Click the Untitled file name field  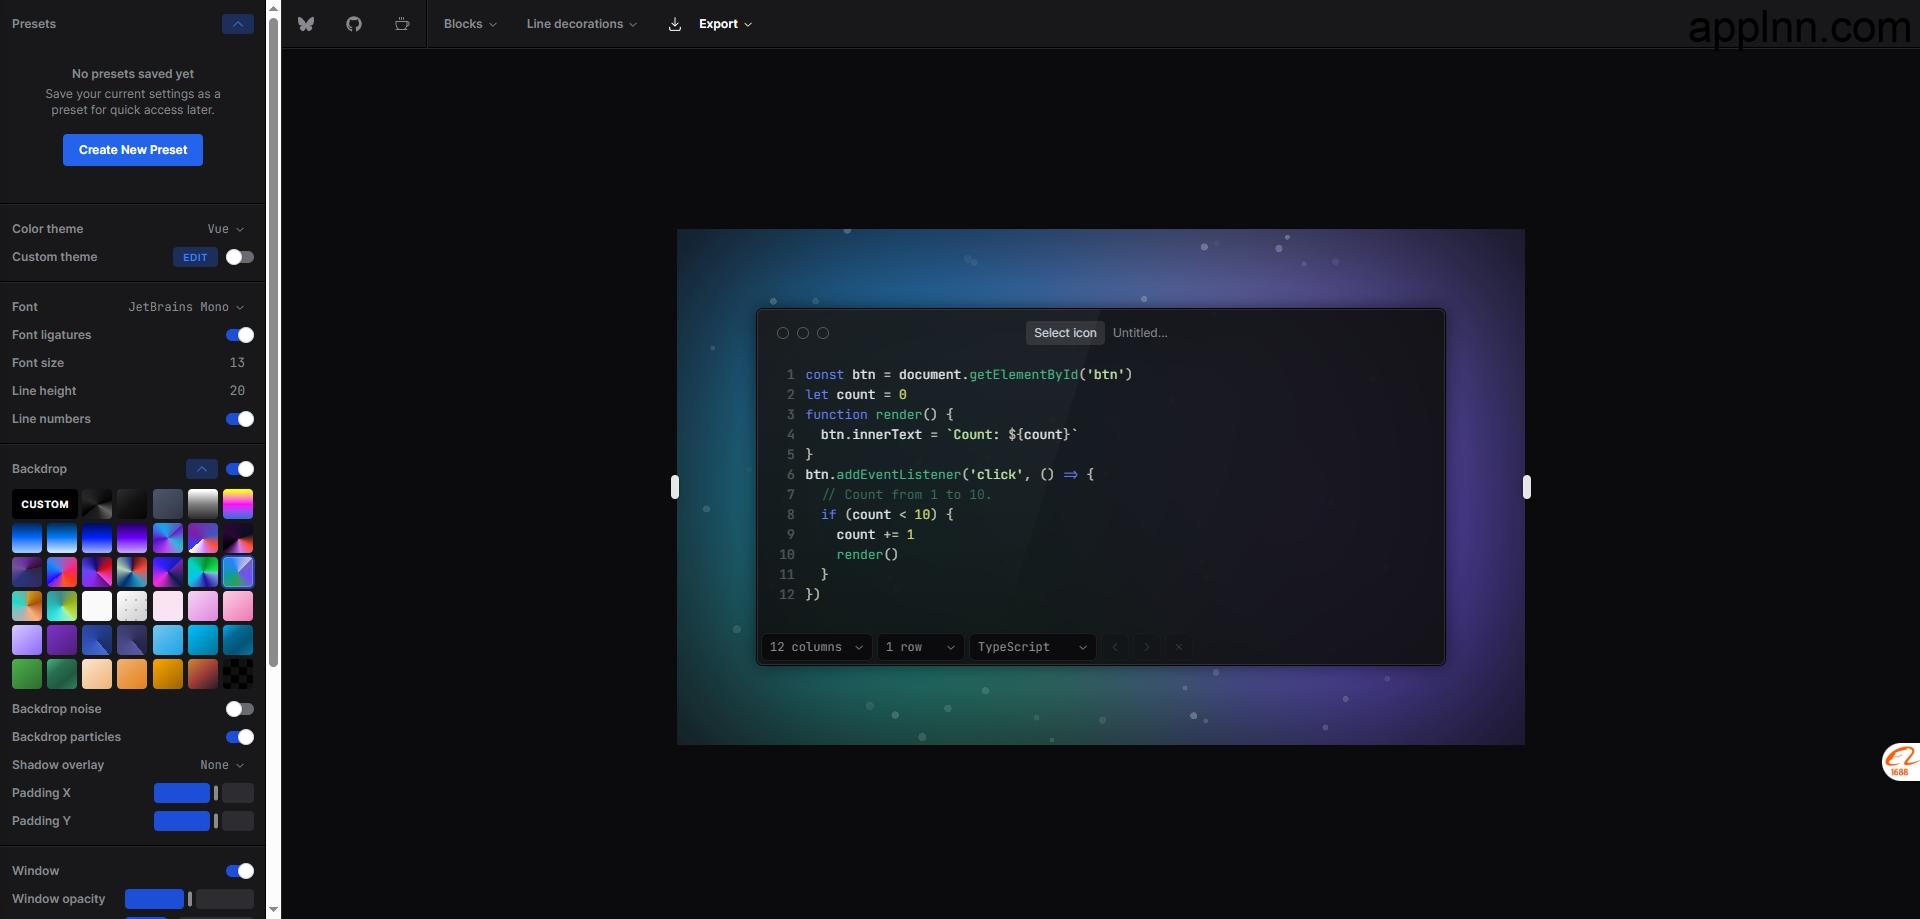pos(1140,333)
